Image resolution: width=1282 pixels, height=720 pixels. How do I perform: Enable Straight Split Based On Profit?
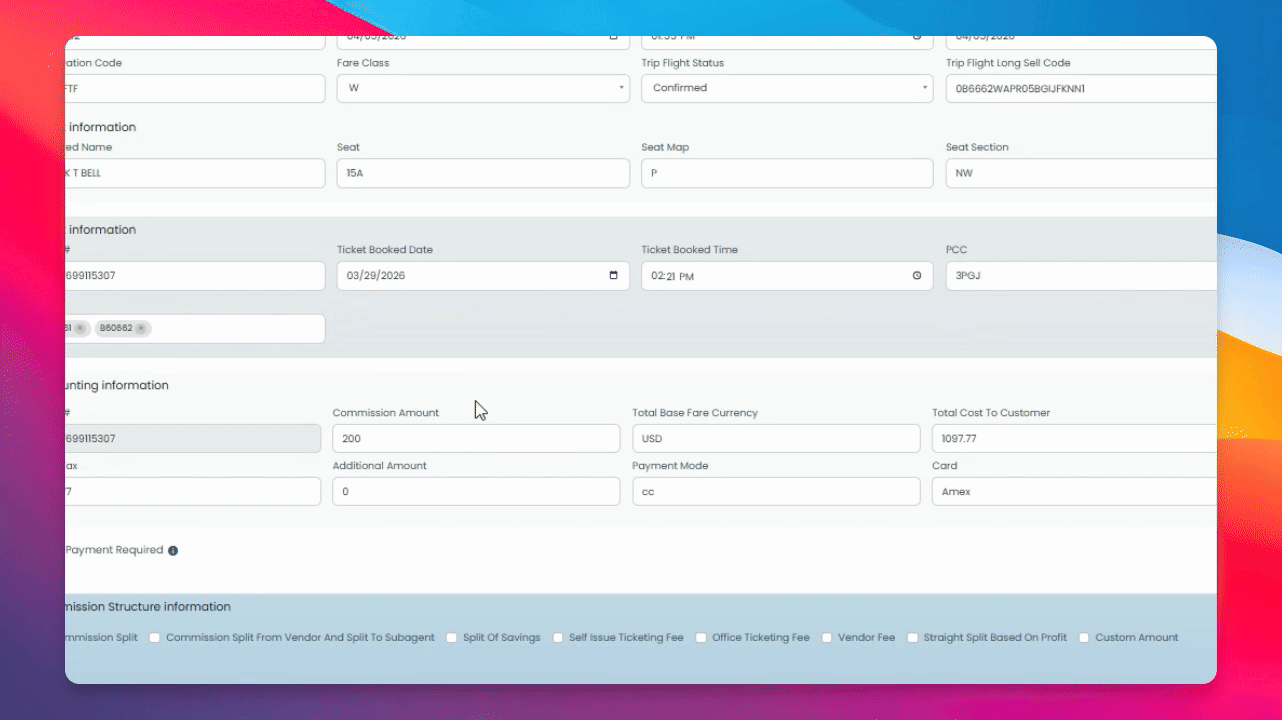[913, 638]
